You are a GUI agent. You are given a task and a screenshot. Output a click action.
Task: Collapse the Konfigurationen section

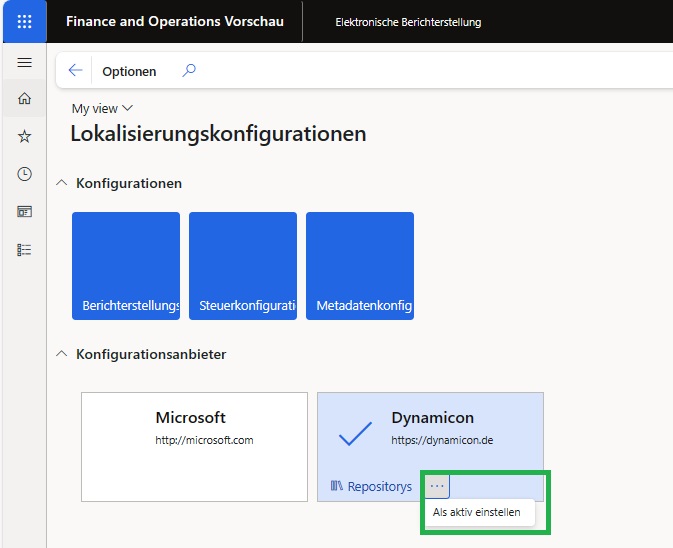(63, 183)
